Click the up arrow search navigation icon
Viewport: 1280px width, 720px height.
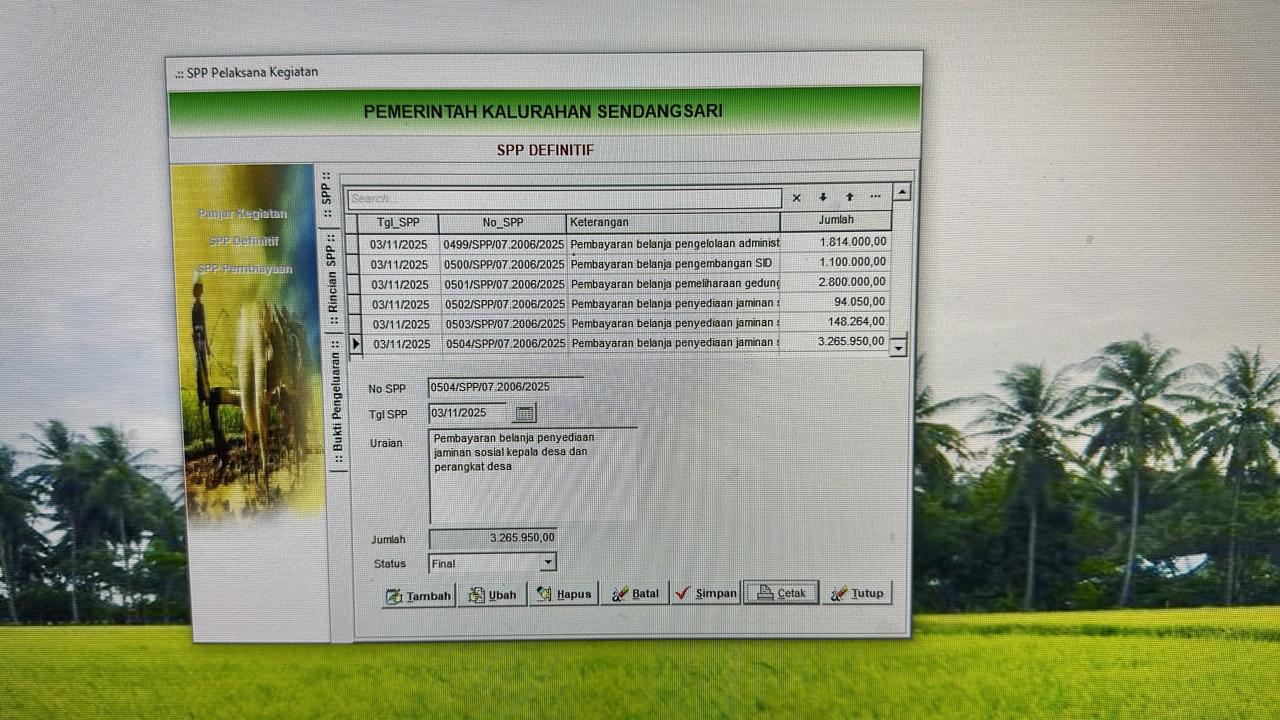849,198
